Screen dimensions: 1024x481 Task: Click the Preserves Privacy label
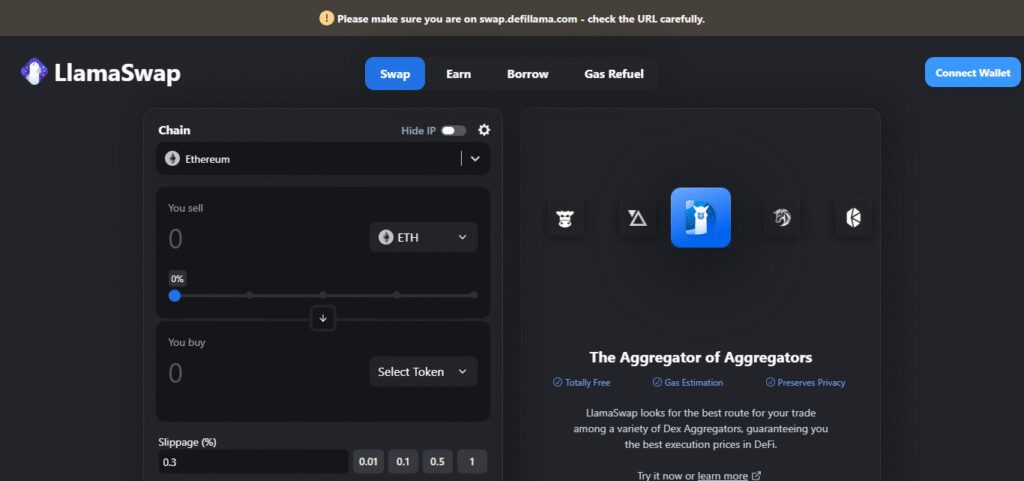coord(811,382)
